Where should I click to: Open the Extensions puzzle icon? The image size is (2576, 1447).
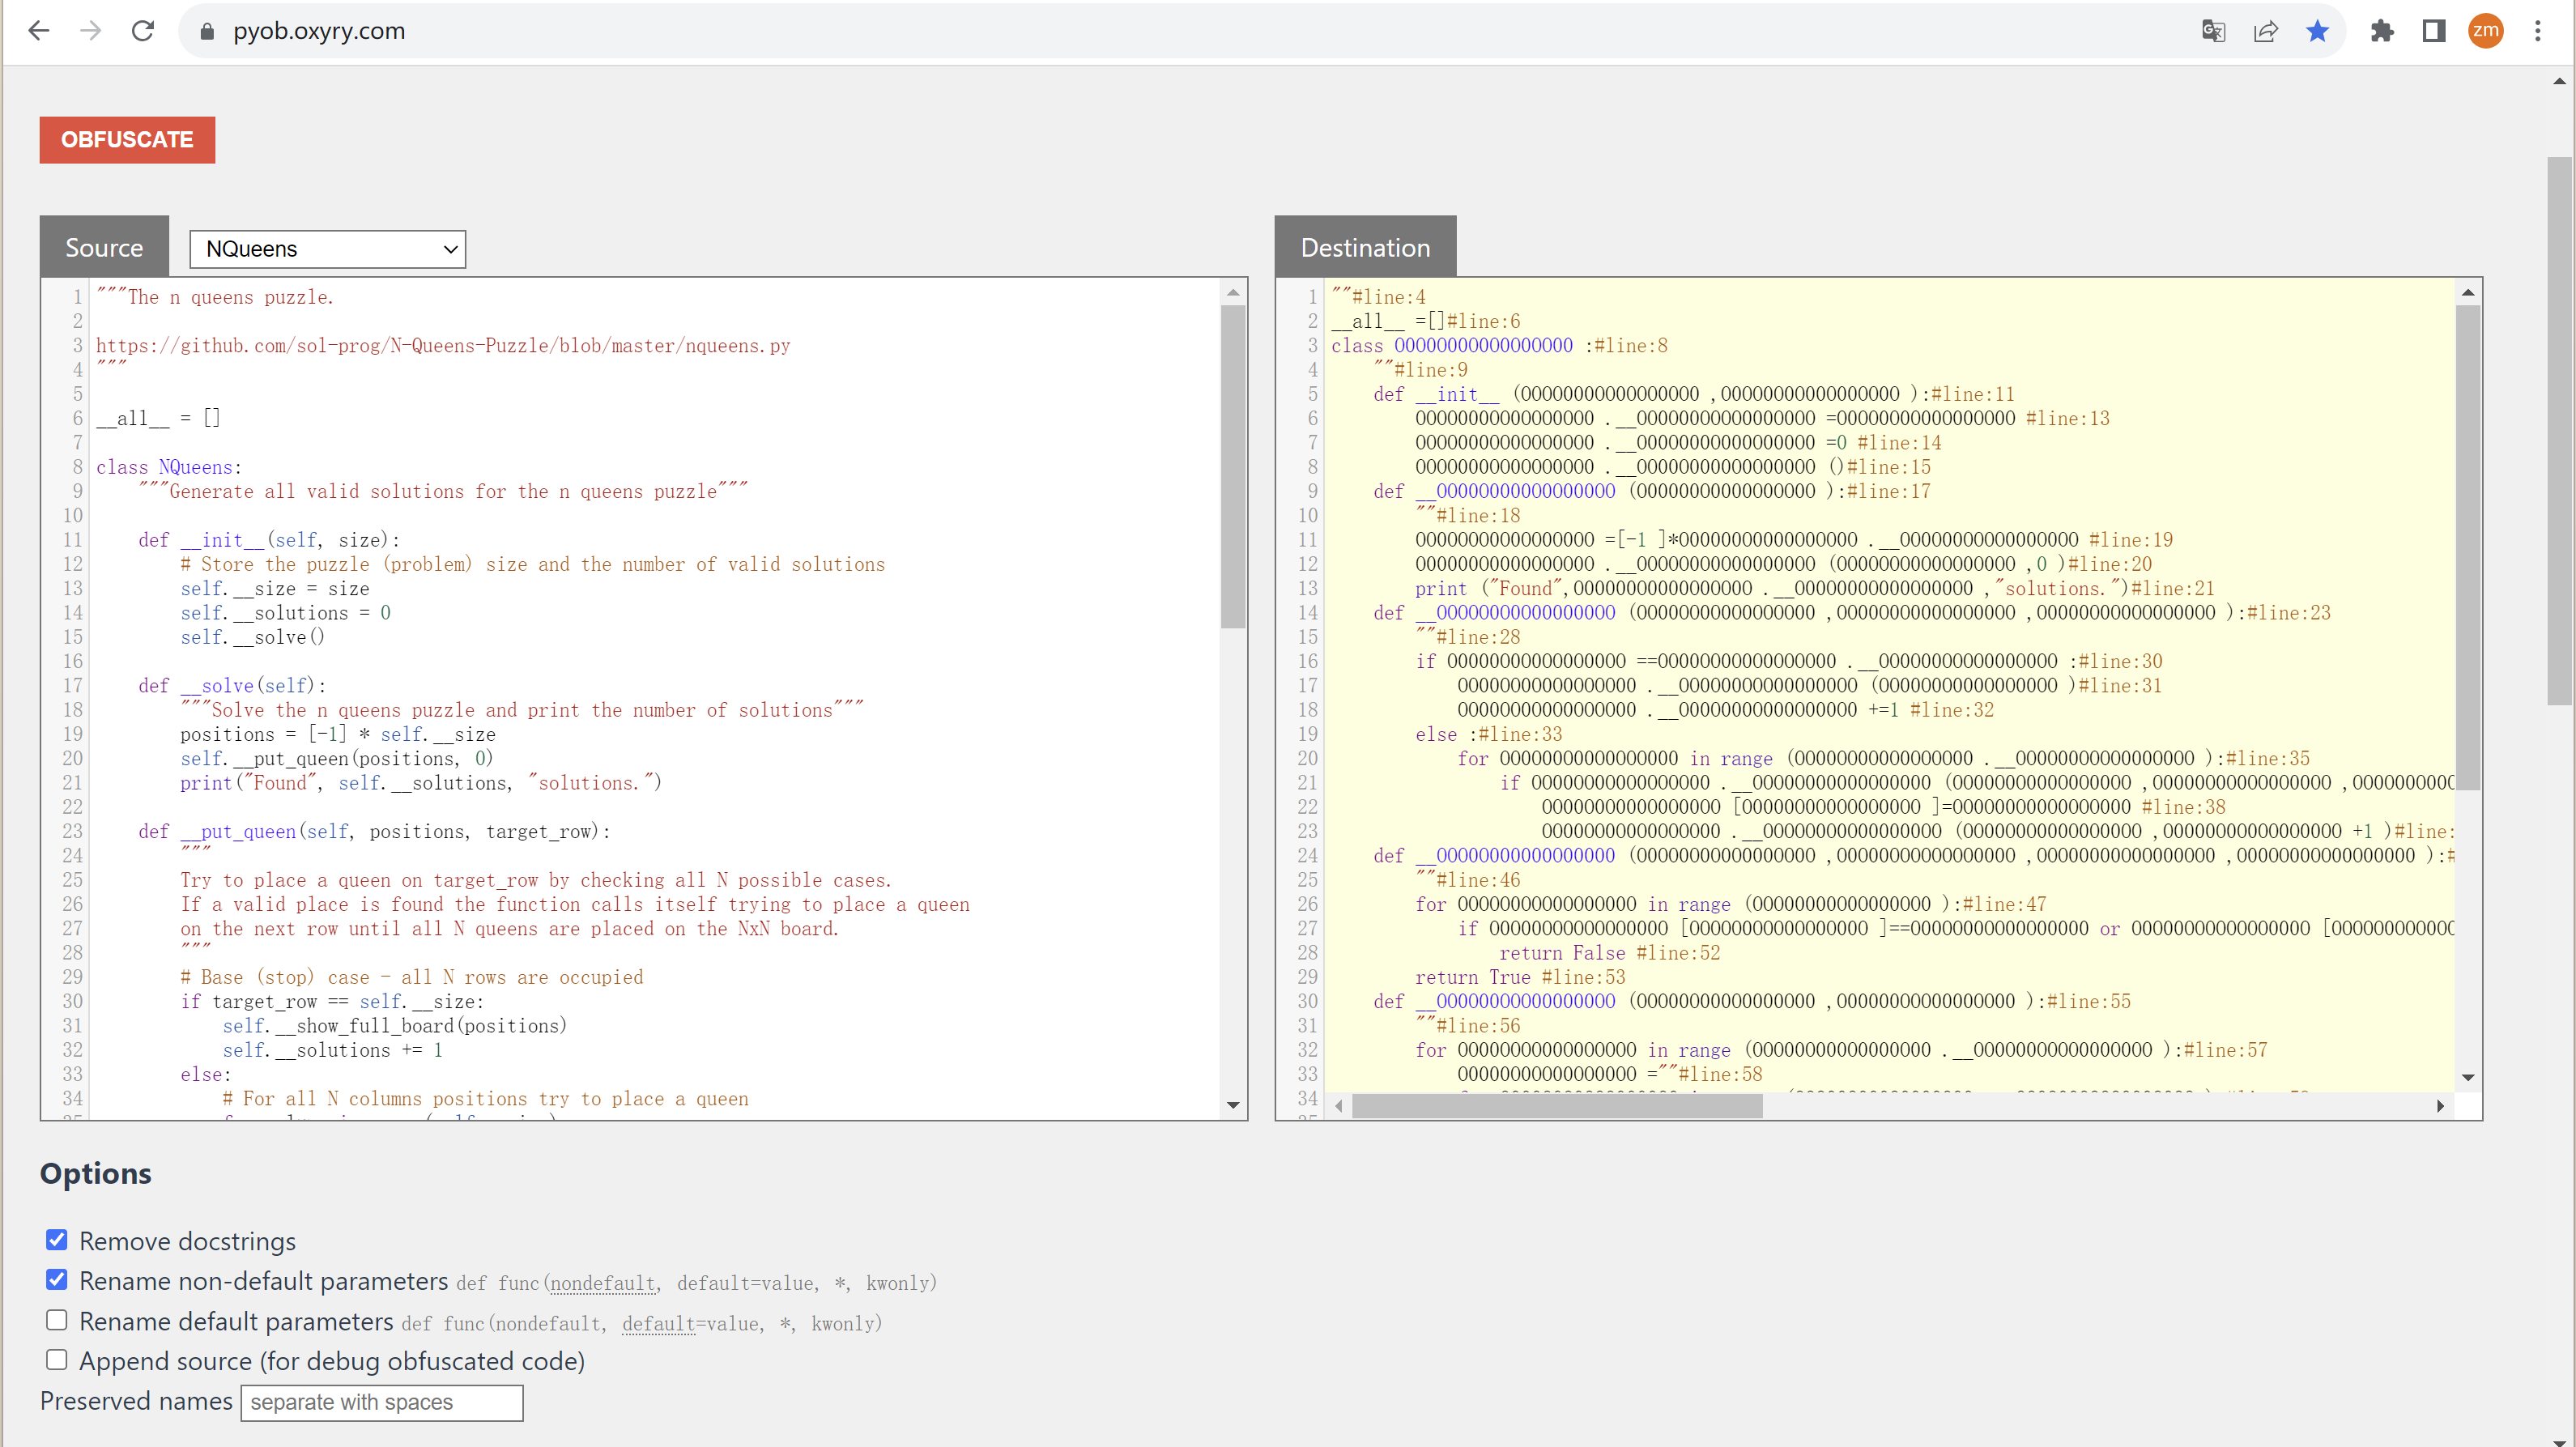tap(2382, 31)
